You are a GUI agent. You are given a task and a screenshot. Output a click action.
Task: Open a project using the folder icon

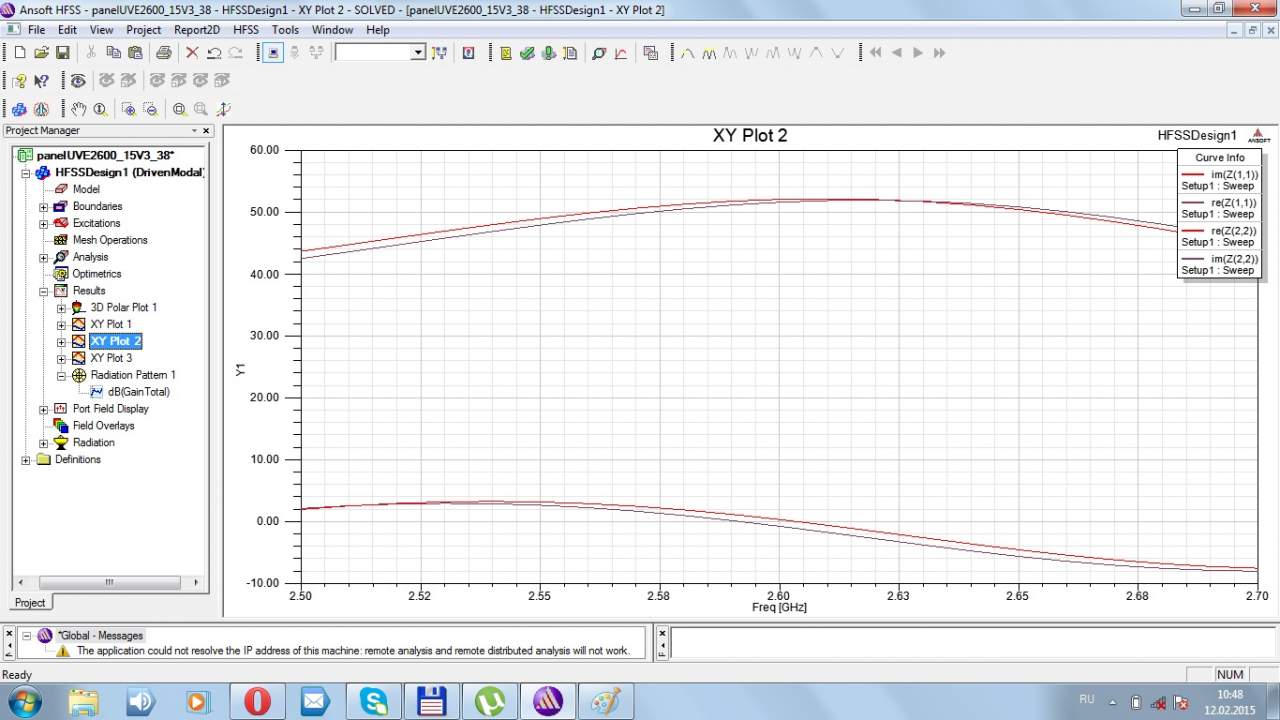[41, 52]
